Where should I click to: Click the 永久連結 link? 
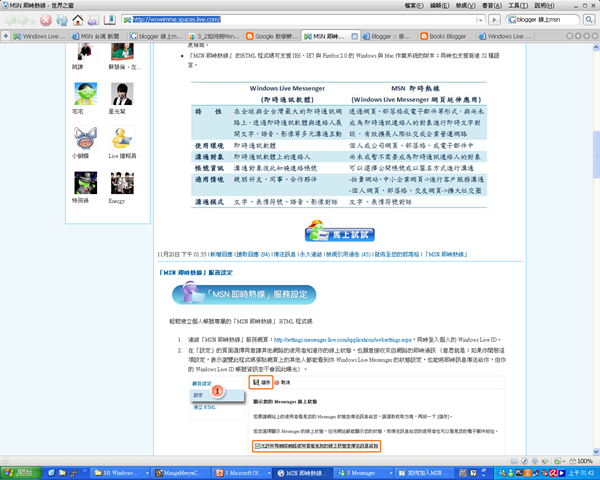311,255
